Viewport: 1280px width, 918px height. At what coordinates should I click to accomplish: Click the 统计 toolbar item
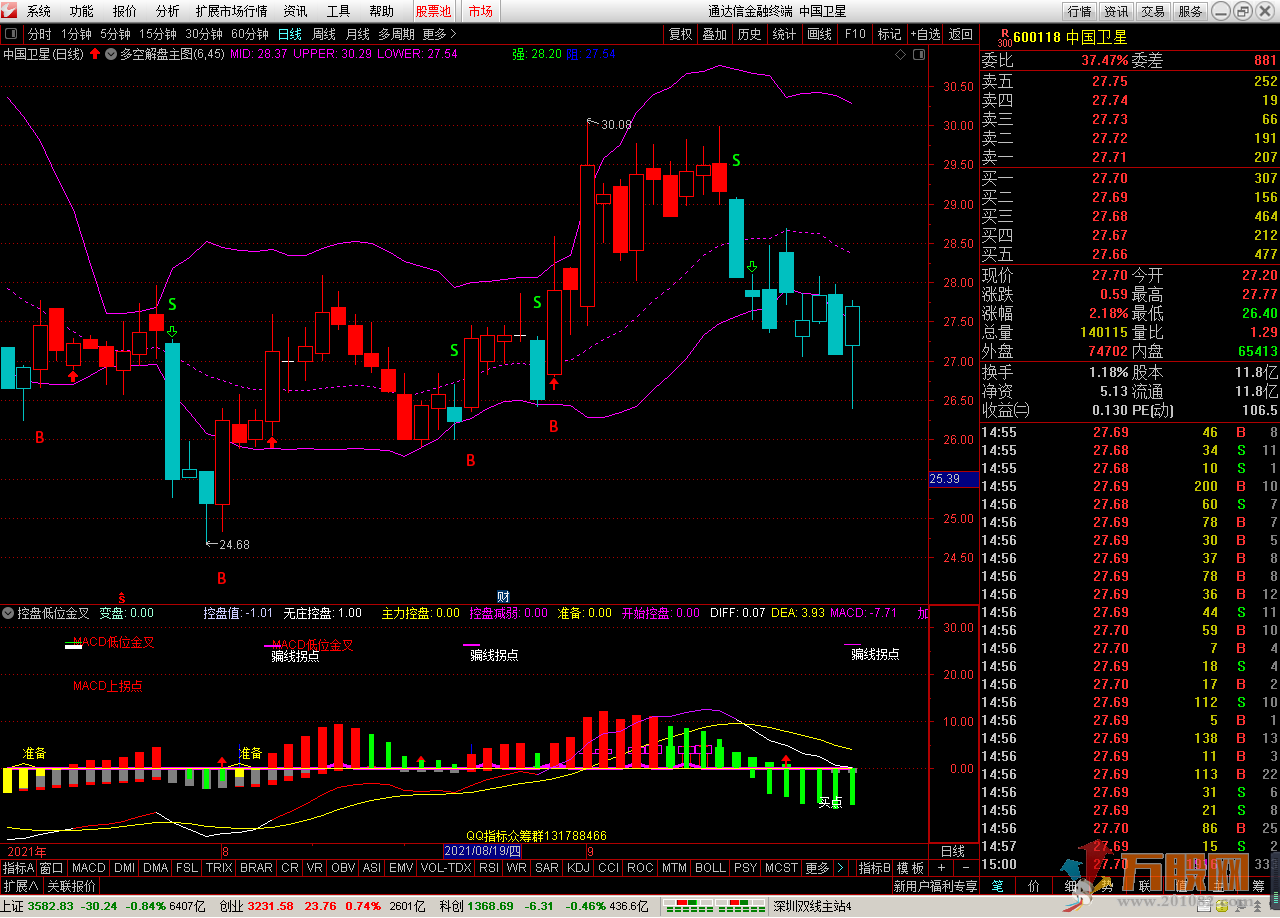point(784,34)
